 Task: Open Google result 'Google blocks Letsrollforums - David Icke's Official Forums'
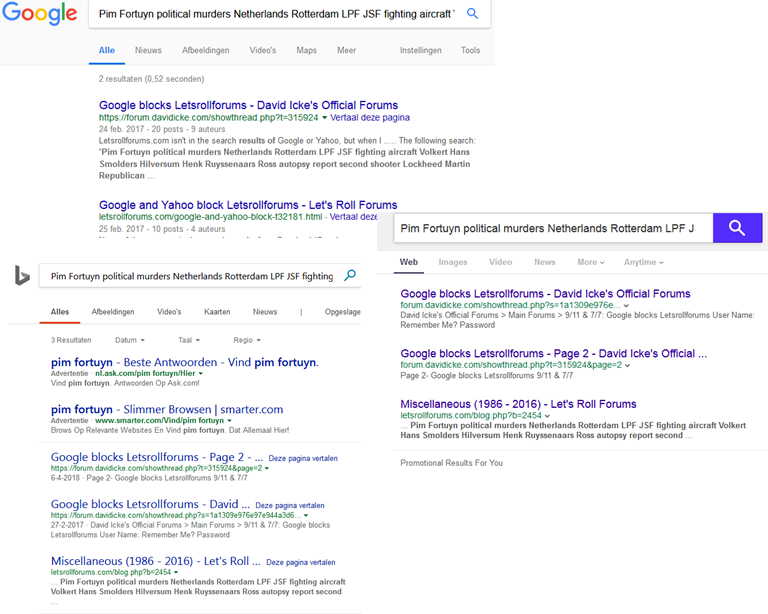pyautogui.click(x=248, y=105)
